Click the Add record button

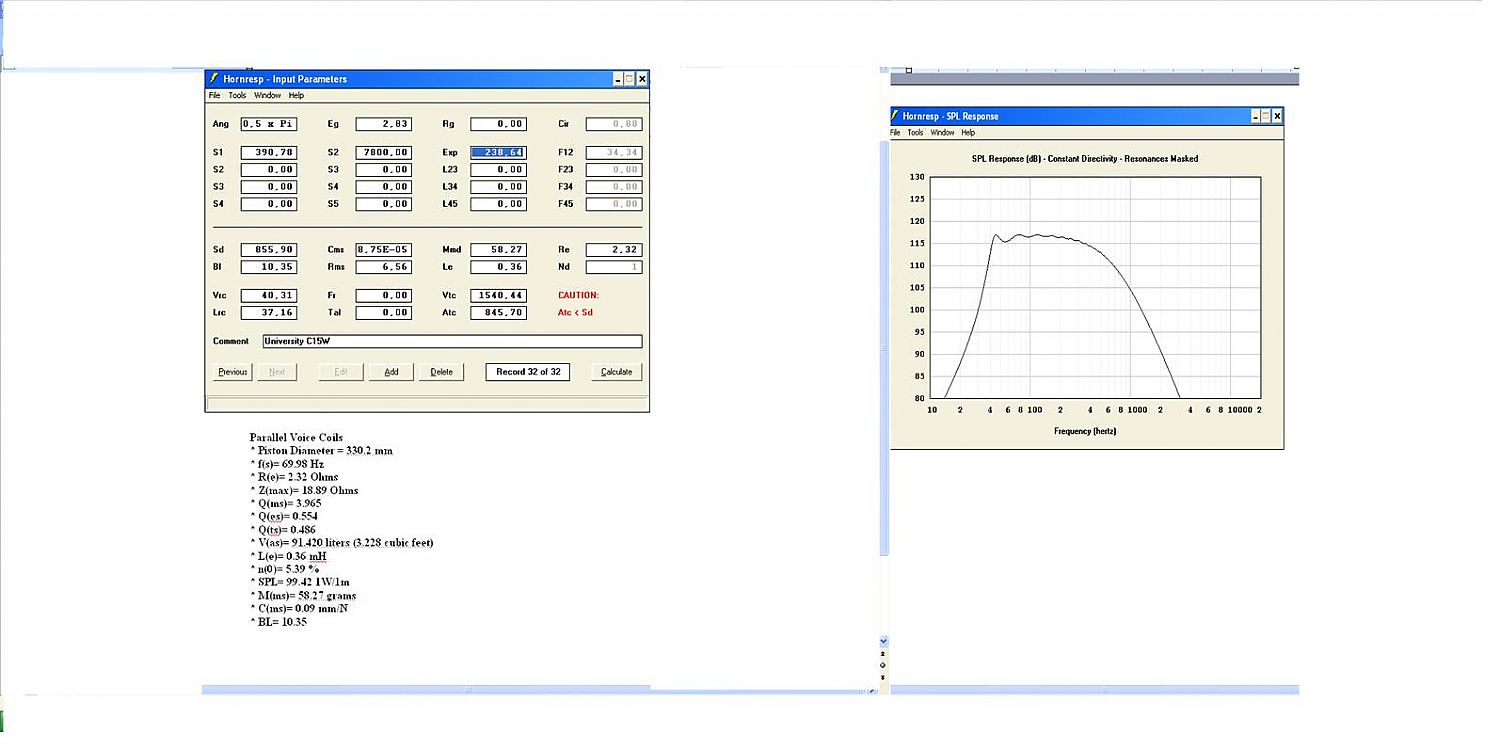click(391, 372)
